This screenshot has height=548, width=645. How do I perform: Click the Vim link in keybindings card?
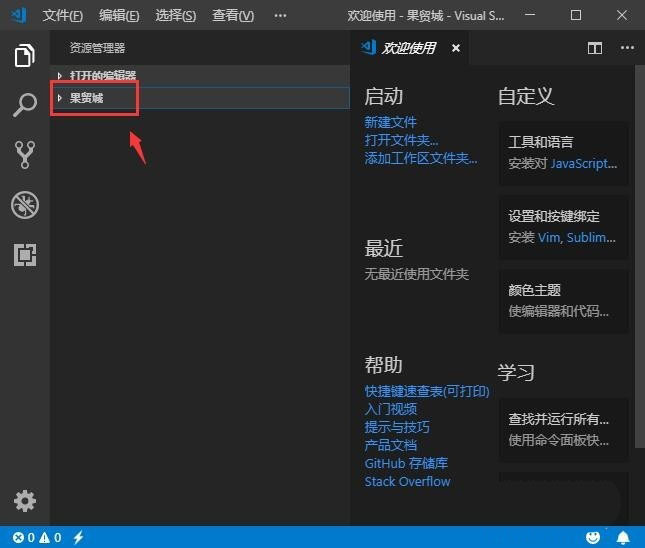(x=550, y=238)
